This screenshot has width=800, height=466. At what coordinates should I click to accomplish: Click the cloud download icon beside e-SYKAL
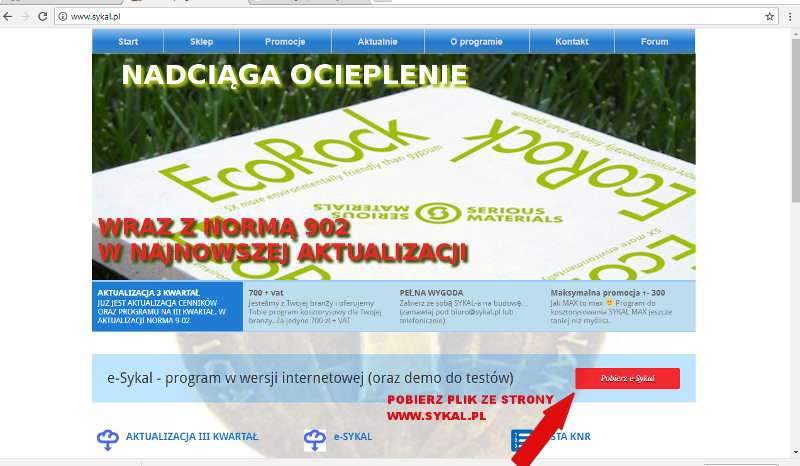click(x=315, y=439)
